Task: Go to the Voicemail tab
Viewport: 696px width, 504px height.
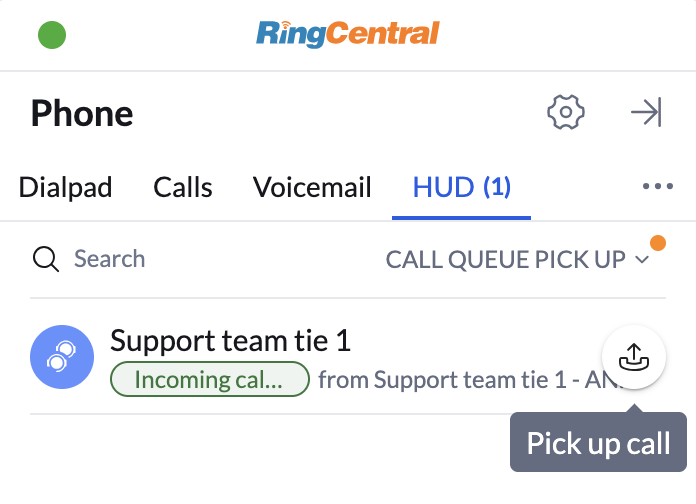Action: (312, 187)
